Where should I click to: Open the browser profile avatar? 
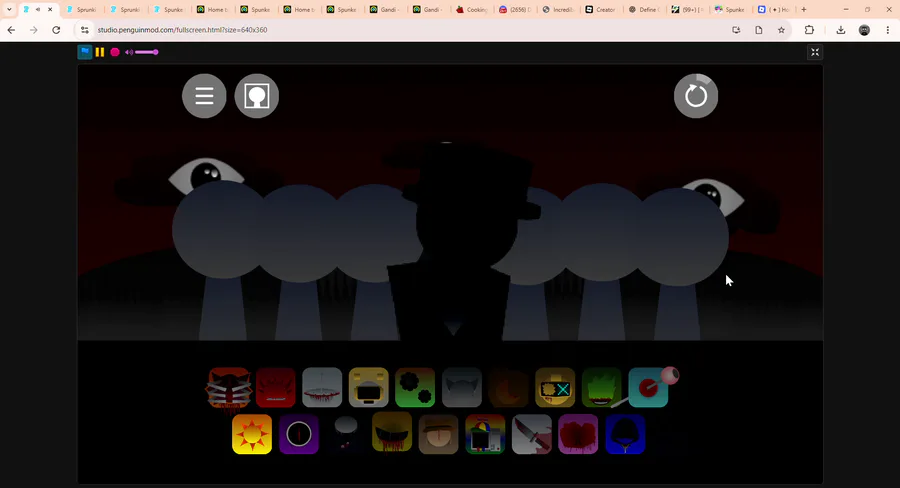(x=864, y=30)
